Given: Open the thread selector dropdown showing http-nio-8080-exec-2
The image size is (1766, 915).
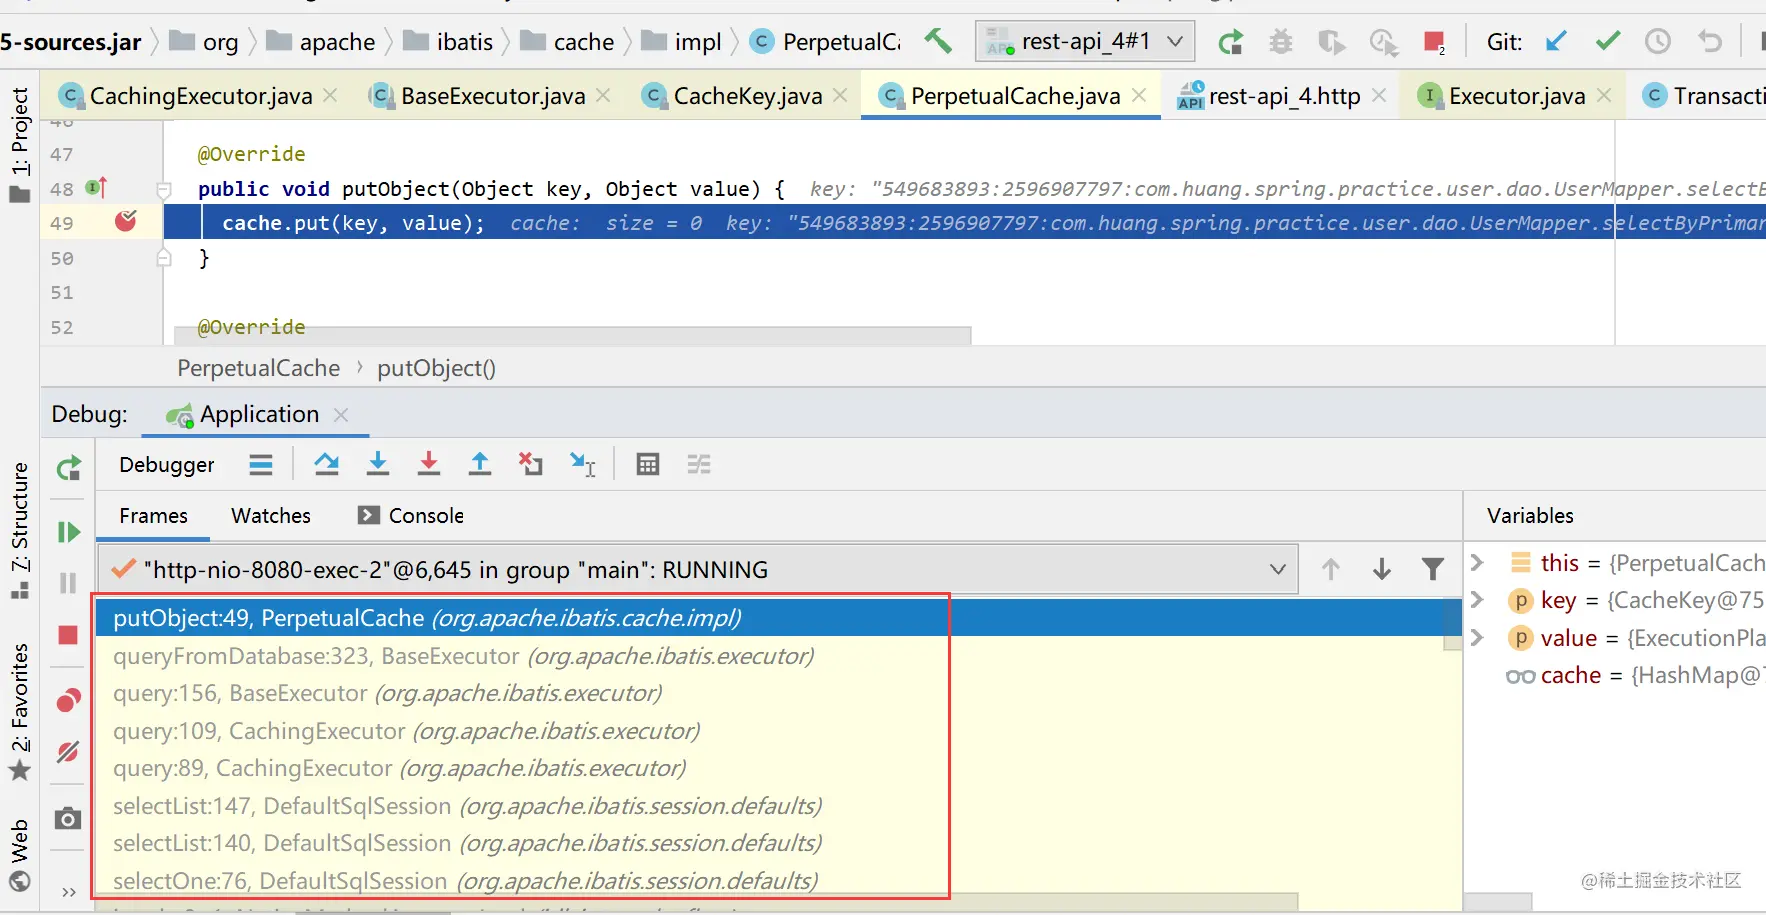Looking at the screenshot, I should pos(698,570).
